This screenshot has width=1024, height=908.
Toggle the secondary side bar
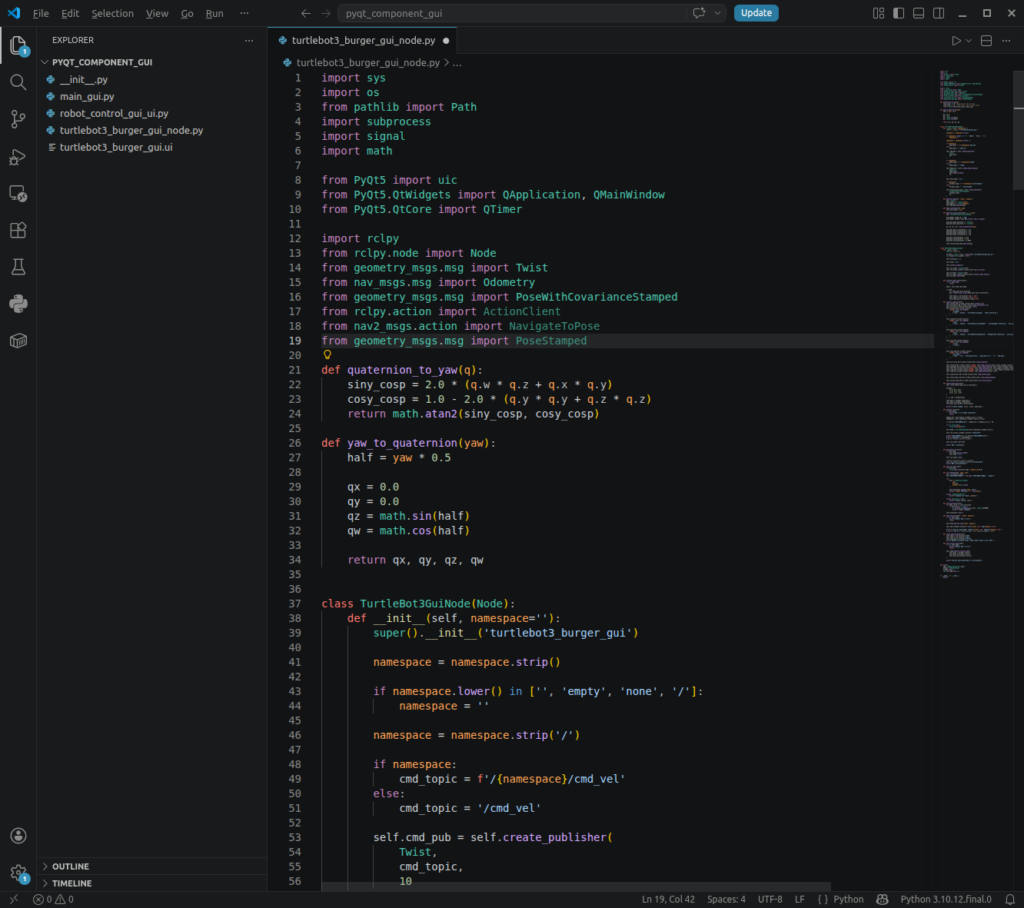click(938, 13)
